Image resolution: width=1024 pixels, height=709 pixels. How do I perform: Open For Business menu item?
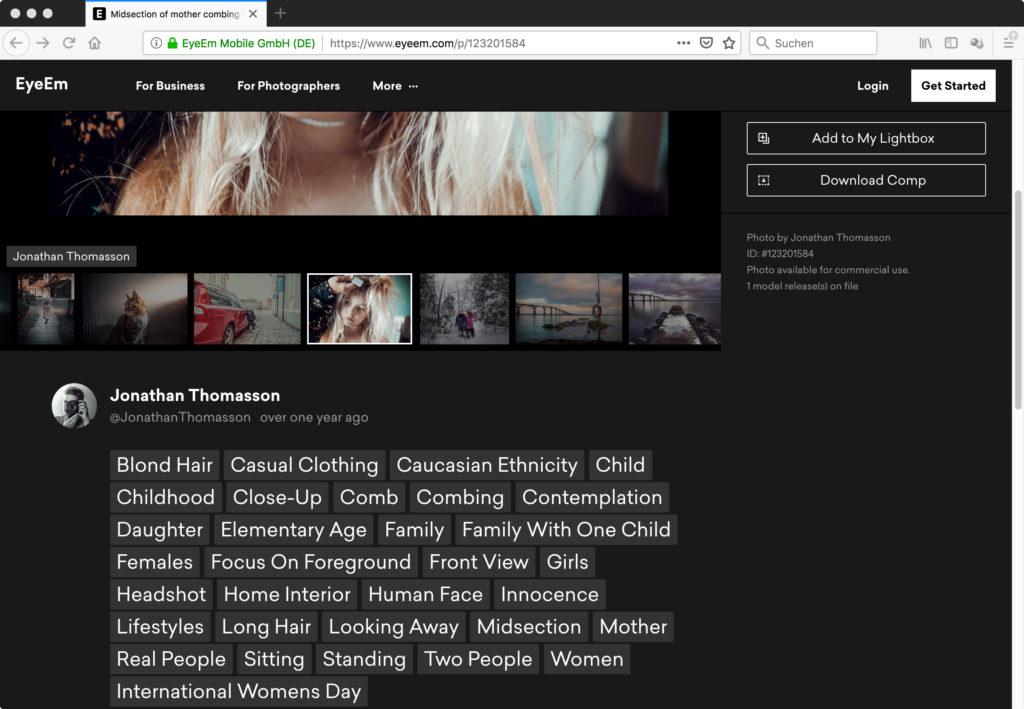coord(170,86)
